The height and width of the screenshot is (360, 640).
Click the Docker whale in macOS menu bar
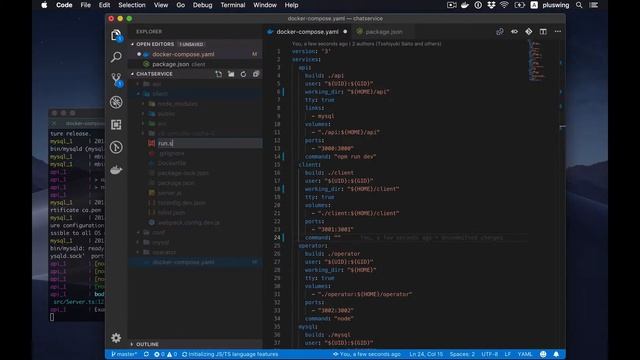(465, 5)
